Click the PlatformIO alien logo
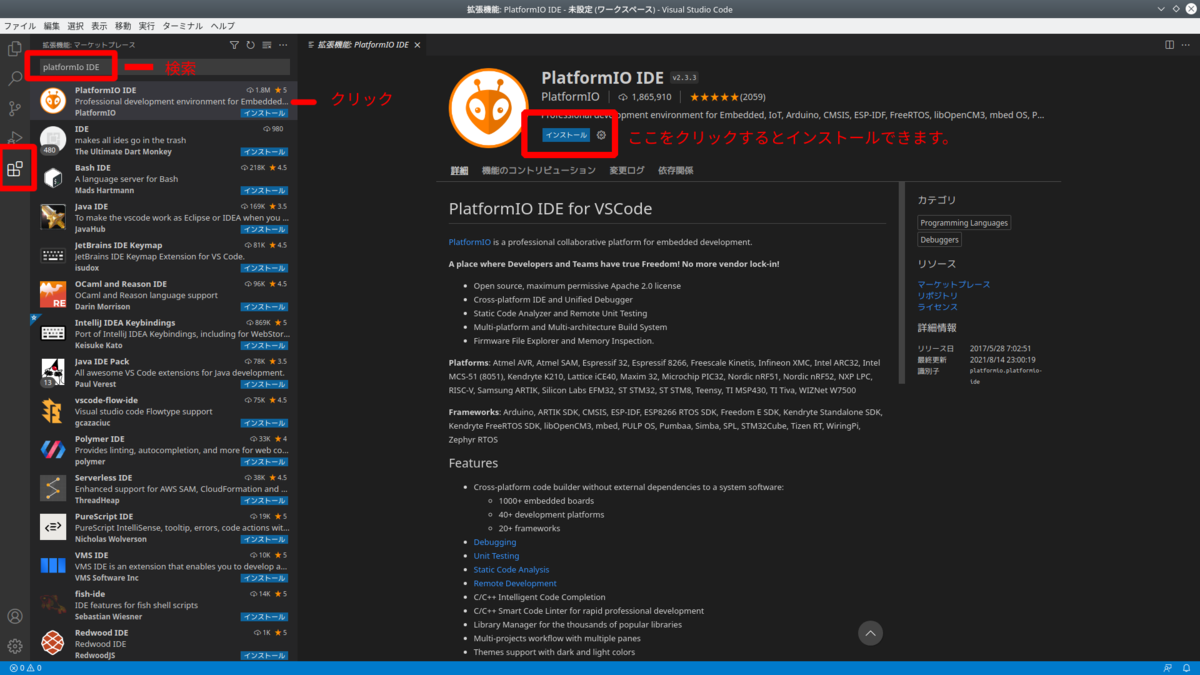Screen dimensions: 1200x675 tap(488, 109)
